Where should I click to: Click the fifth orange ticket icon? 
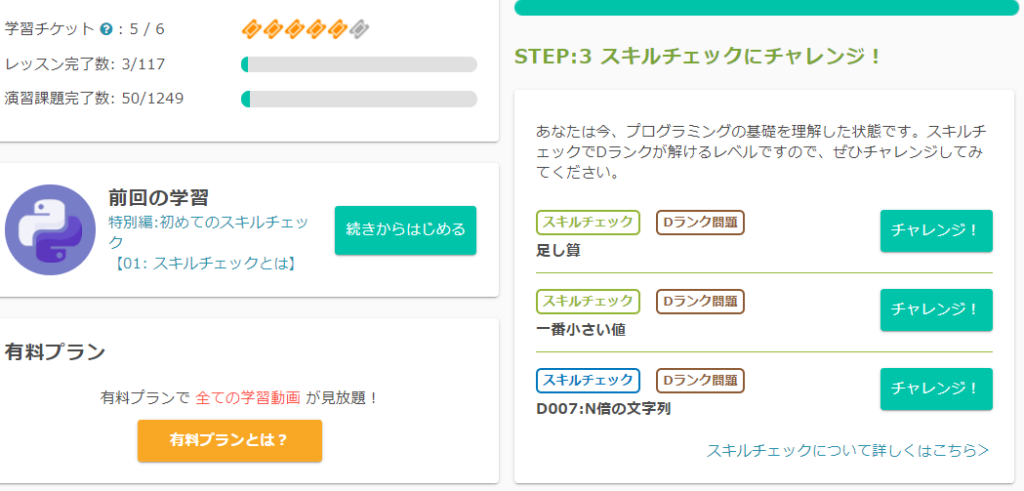pos(338,29)
